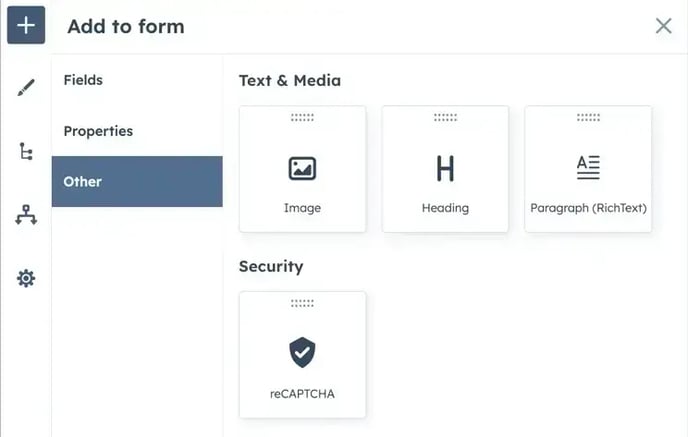Grab the reCAPTCHA card drag handle
This screenshot has height=437, width=688.
click(x=302, y=303)
